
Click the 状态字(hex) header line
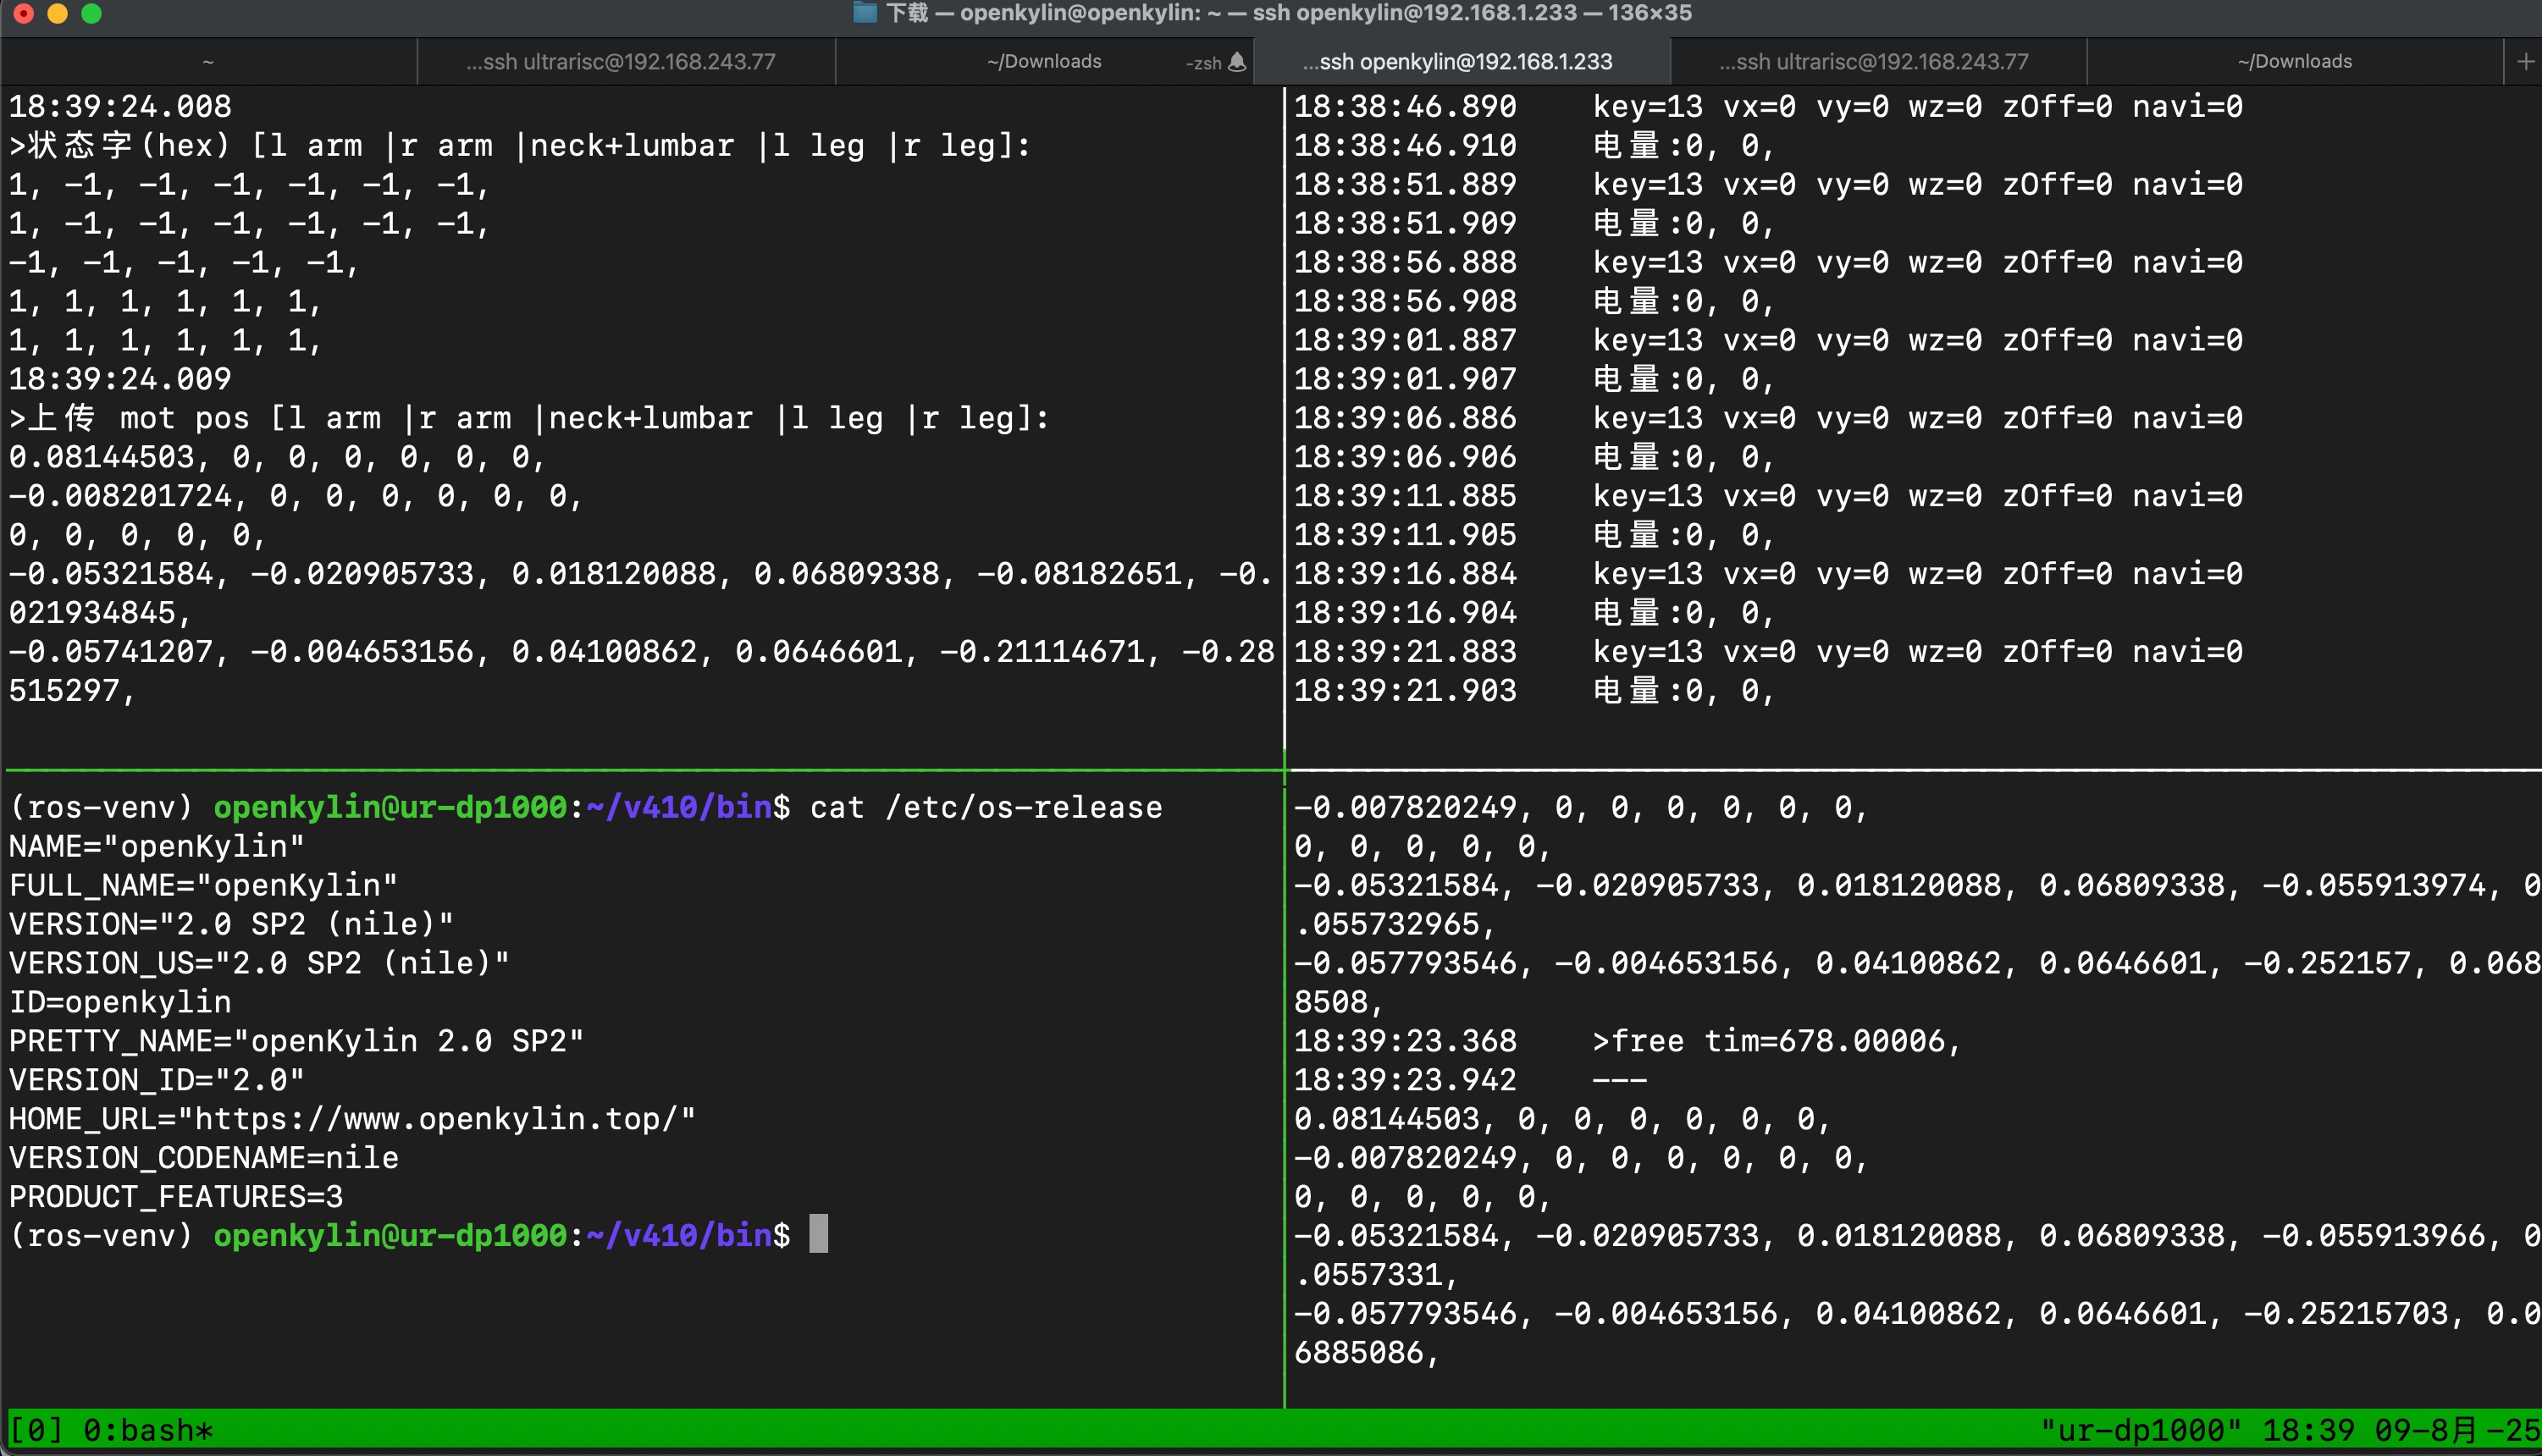[x=519, y=145]
